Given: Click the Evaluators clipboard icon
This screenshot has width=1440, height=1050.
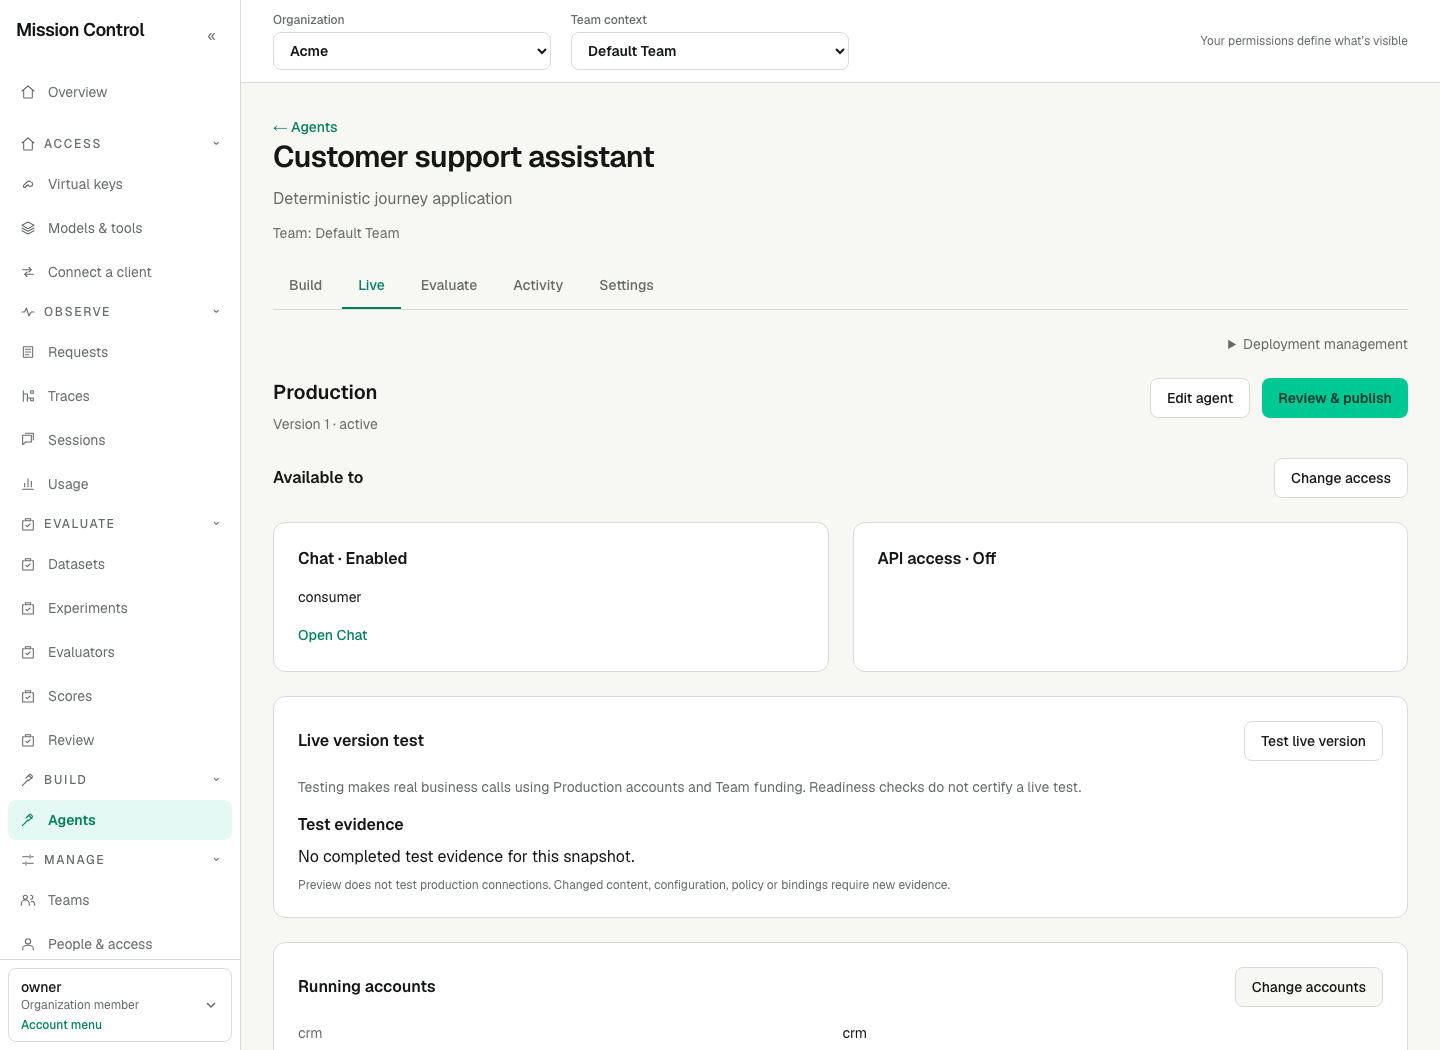Looking at the screenshot, I should point(28,652).
